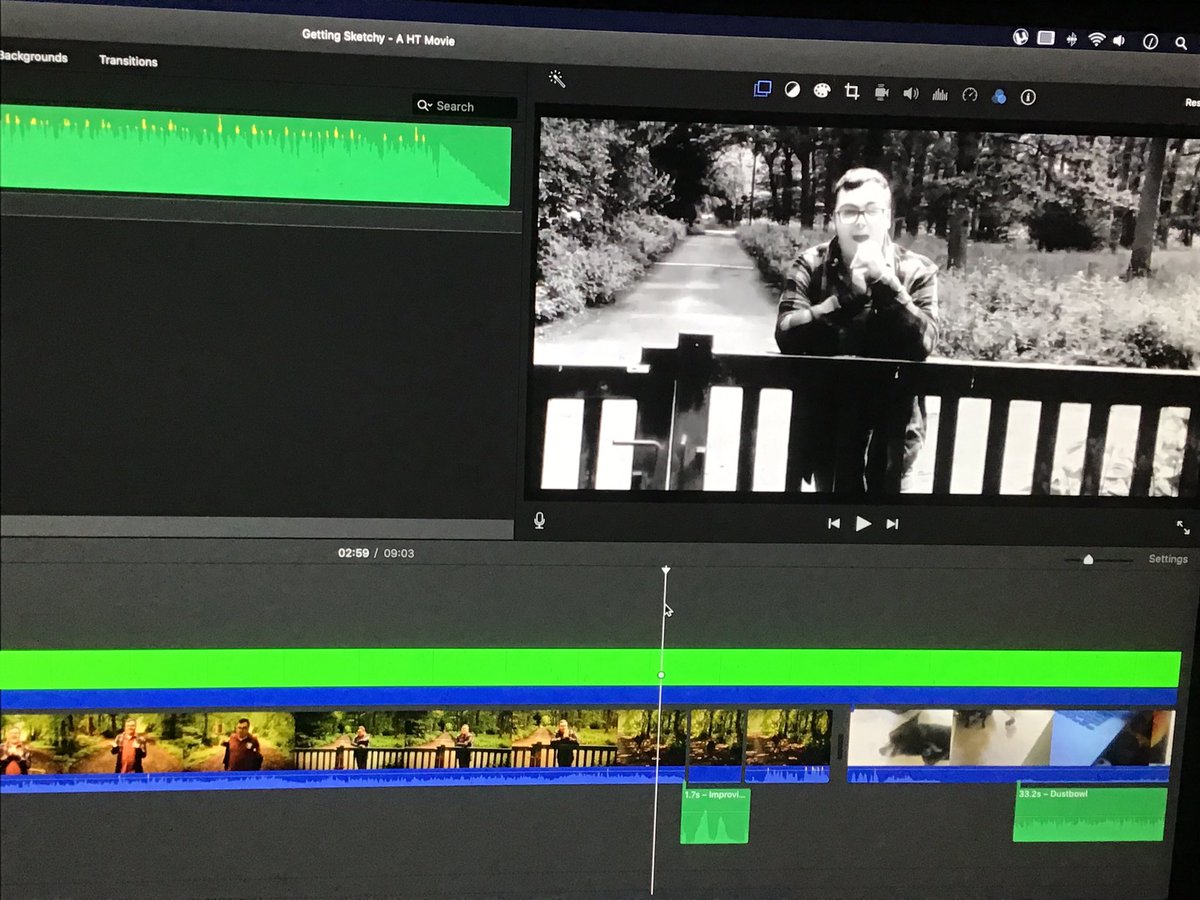This screenshot has width=1200, height=900.
Task: Click the playhead handle atop the timeline
Action: pos(666,571)
